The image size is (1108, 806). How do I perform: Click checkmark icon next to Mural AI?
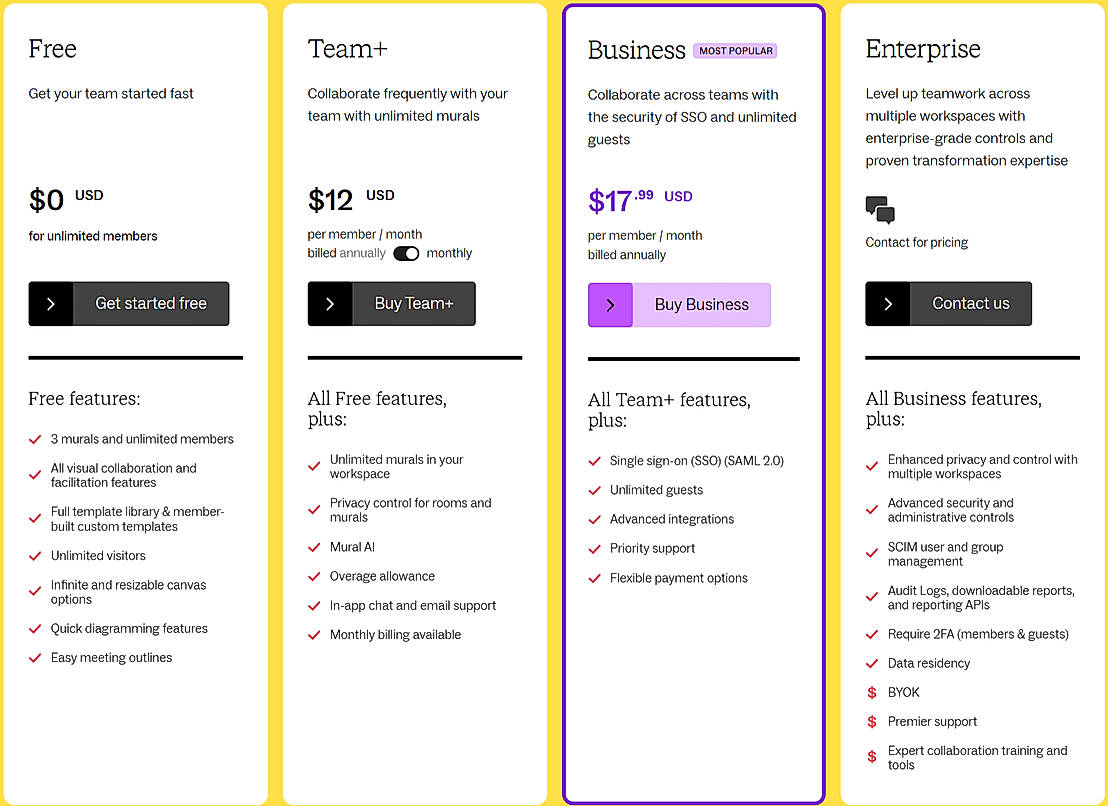(x=314, y=548)
